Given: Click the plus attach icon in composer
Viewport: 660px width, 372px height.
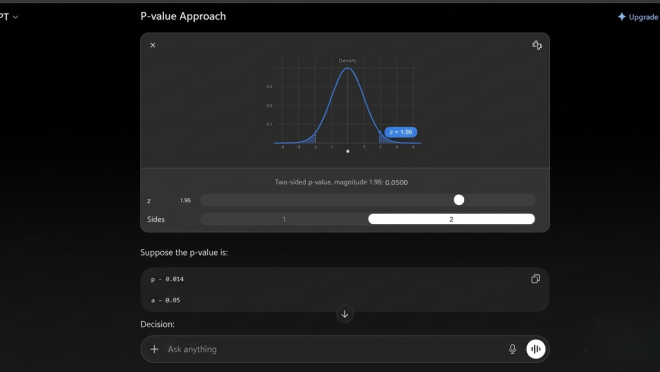Looking at the screenshot, I should coord(154,349).
